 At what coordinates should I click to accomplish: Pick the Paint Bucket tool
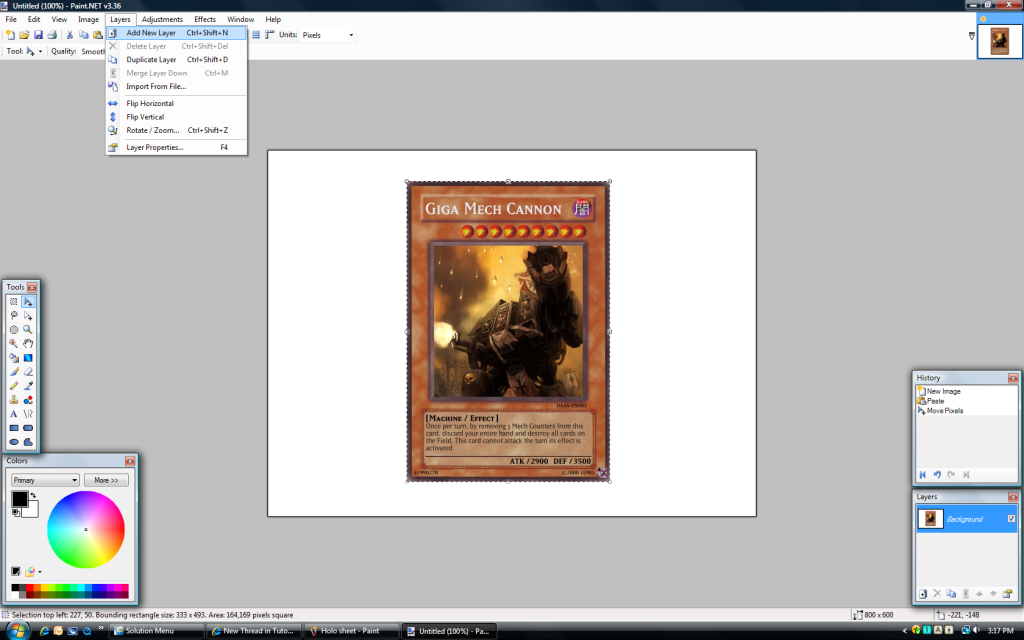click(x=14, y=357)
